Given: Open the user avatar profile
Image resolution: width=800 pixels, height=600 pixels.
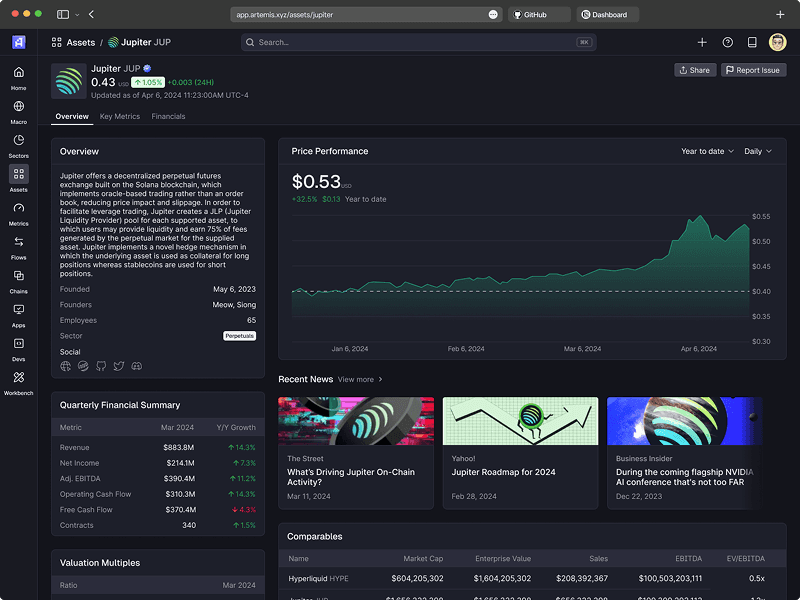Looking at the screenshot, I should click(x=777, y=42).
